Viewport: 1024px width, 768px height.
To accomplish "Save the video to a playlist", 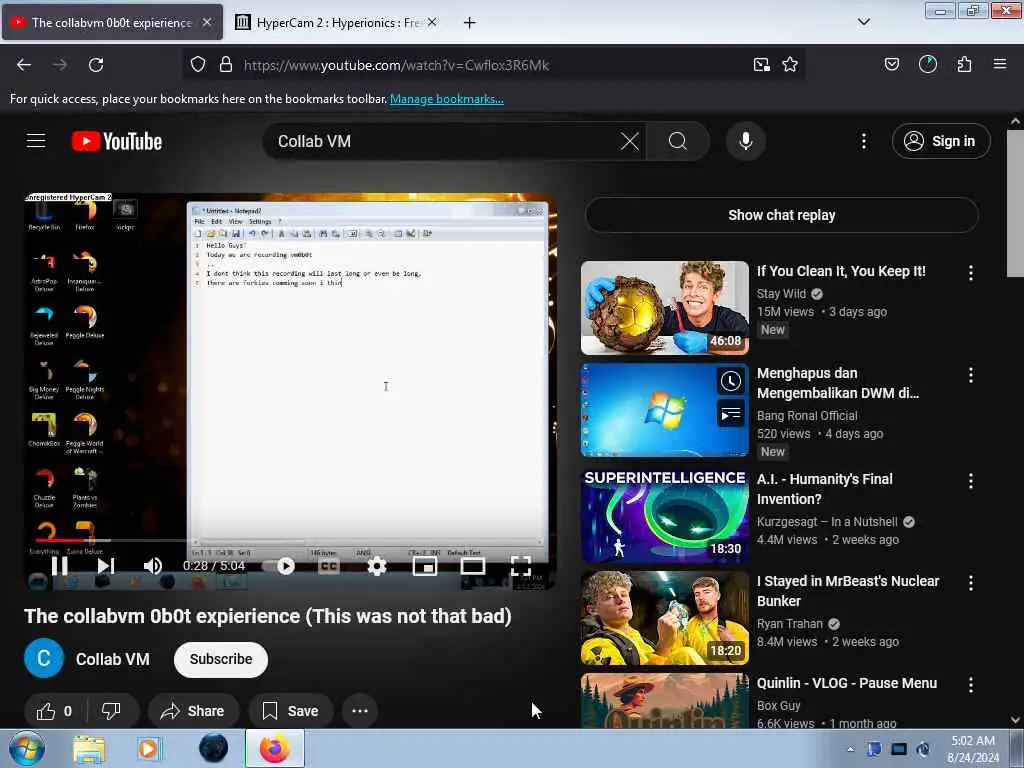I will [291, 711].
